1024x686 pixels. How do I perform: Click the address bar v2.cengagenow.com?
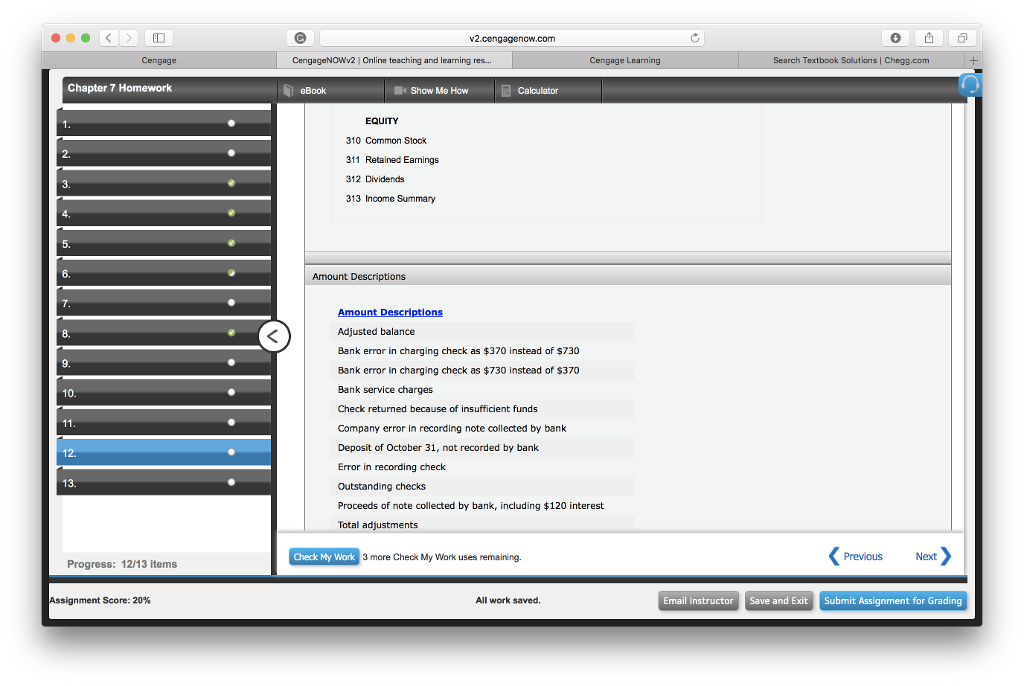pos(512,38)
